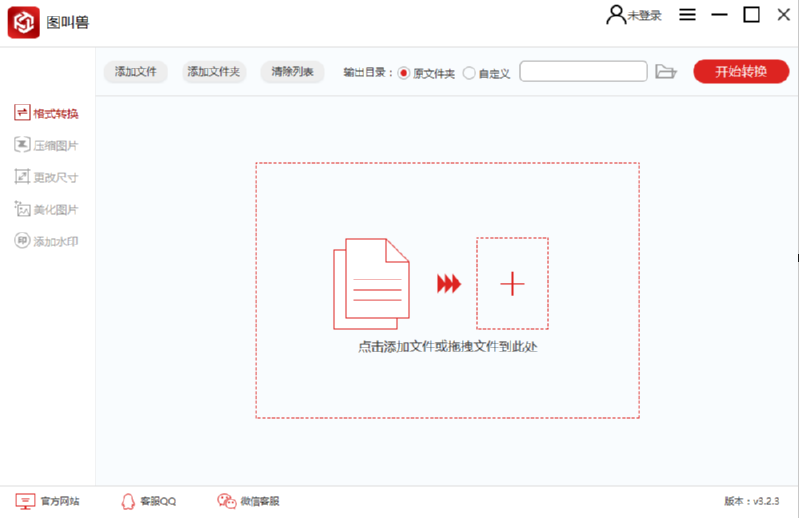Screen dimensions: 799x518
Task: Click the 添加文件夹 button
Action: pyautogui.click(x=214, y=72)
